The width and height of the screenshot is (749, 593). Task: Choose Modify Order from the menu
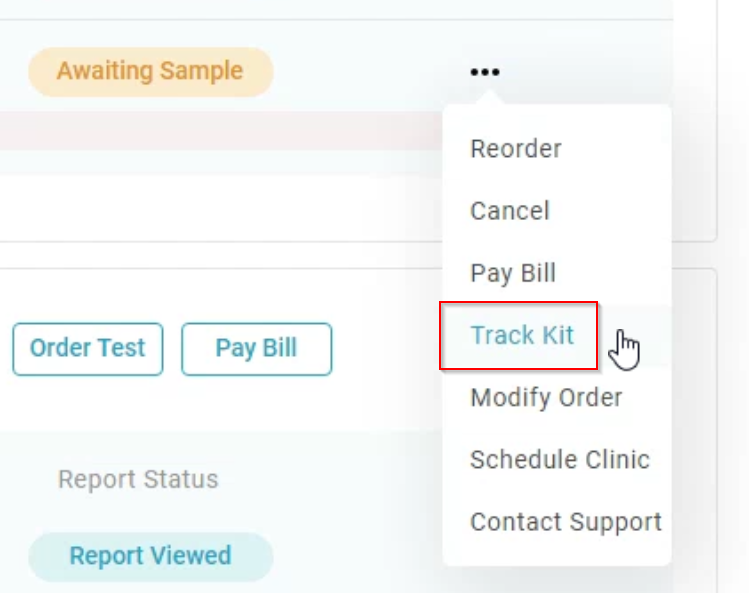tap(546, 397)
